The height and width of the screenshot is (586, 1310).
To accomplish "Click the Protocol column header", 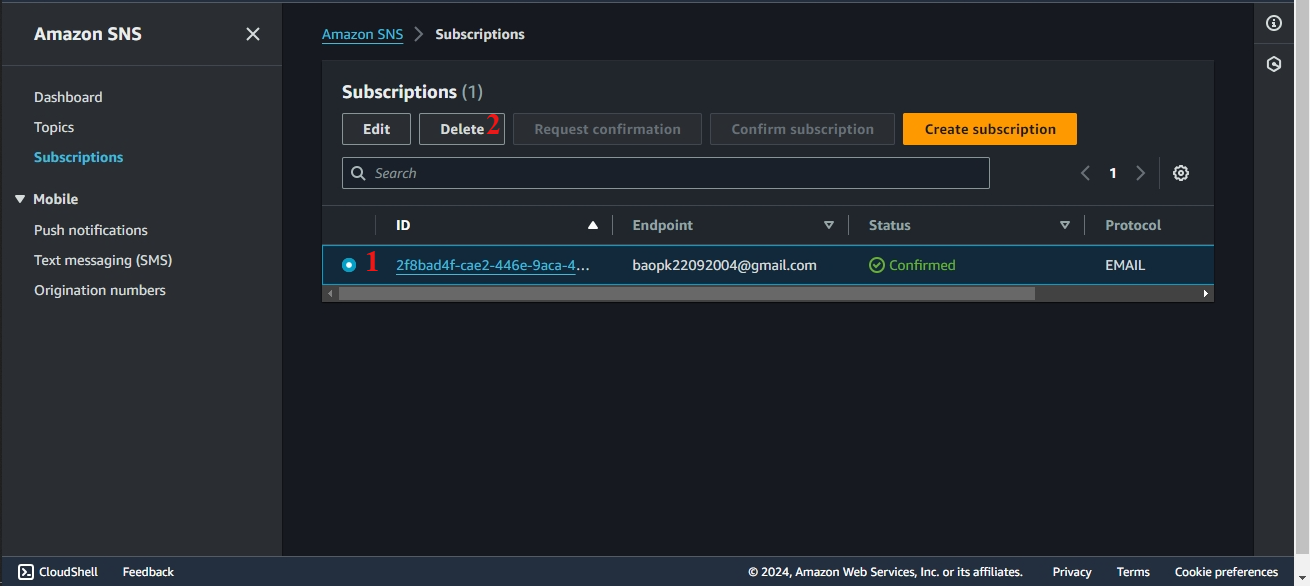I will click(1133, 225).
